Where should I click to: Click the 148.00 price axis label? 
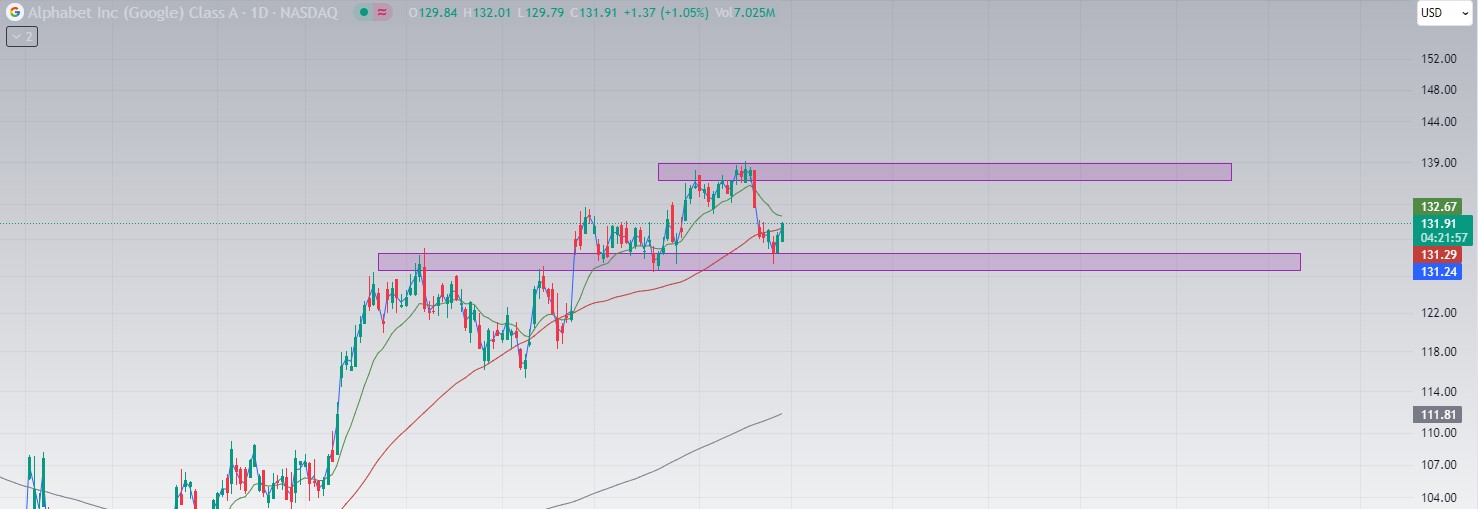point(1437,90)
